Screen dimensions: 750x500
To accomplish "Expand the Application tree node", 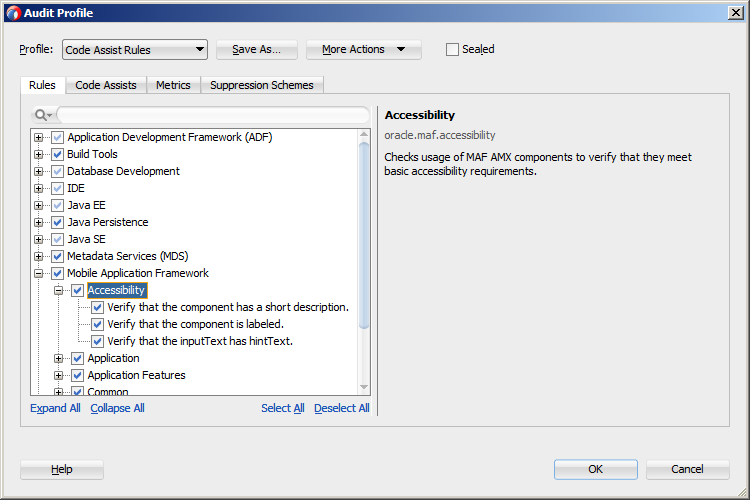I will tap(58, 358).
